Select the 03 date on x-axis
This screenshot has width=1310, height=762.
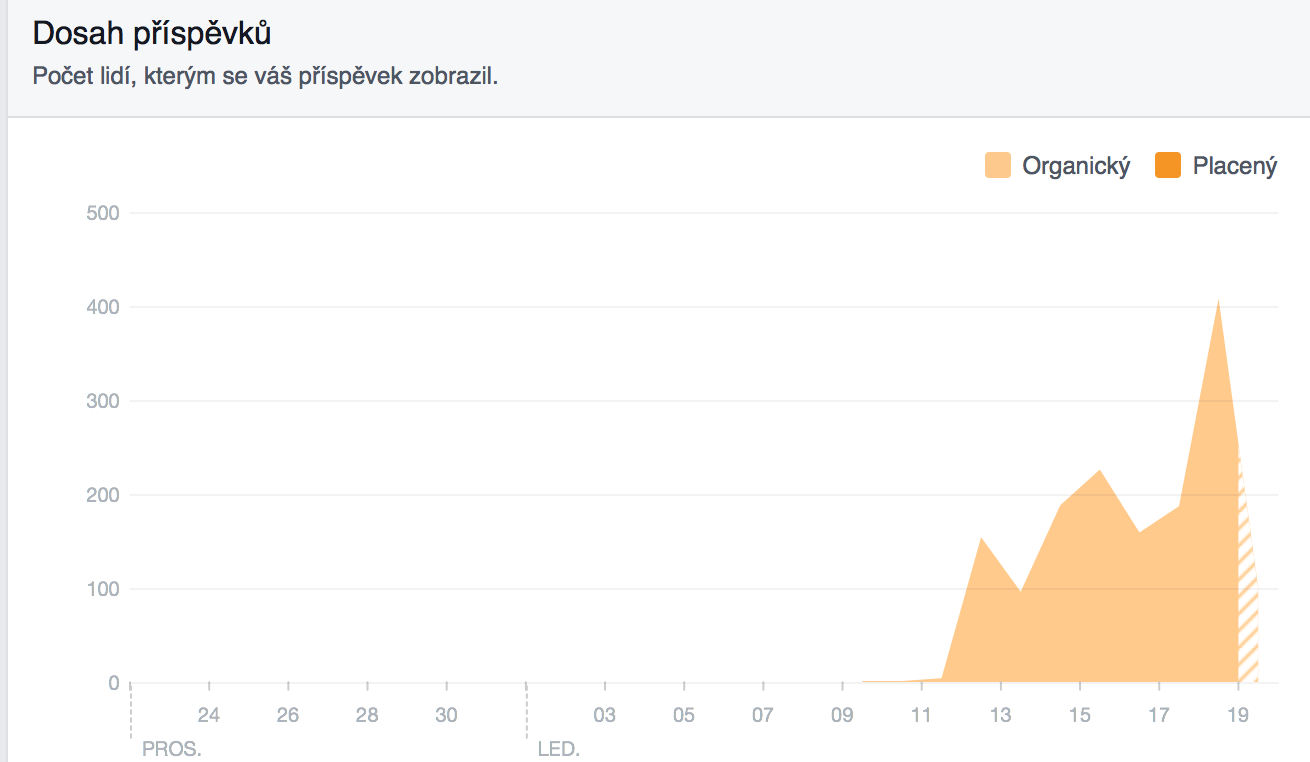[605, 715]
